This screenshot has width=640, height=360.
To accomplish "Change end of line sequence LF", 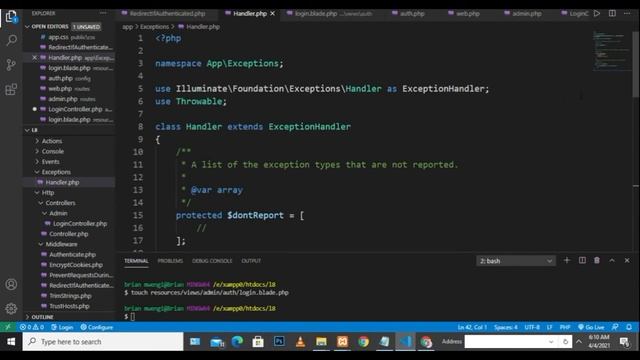I will click(549, 327).
